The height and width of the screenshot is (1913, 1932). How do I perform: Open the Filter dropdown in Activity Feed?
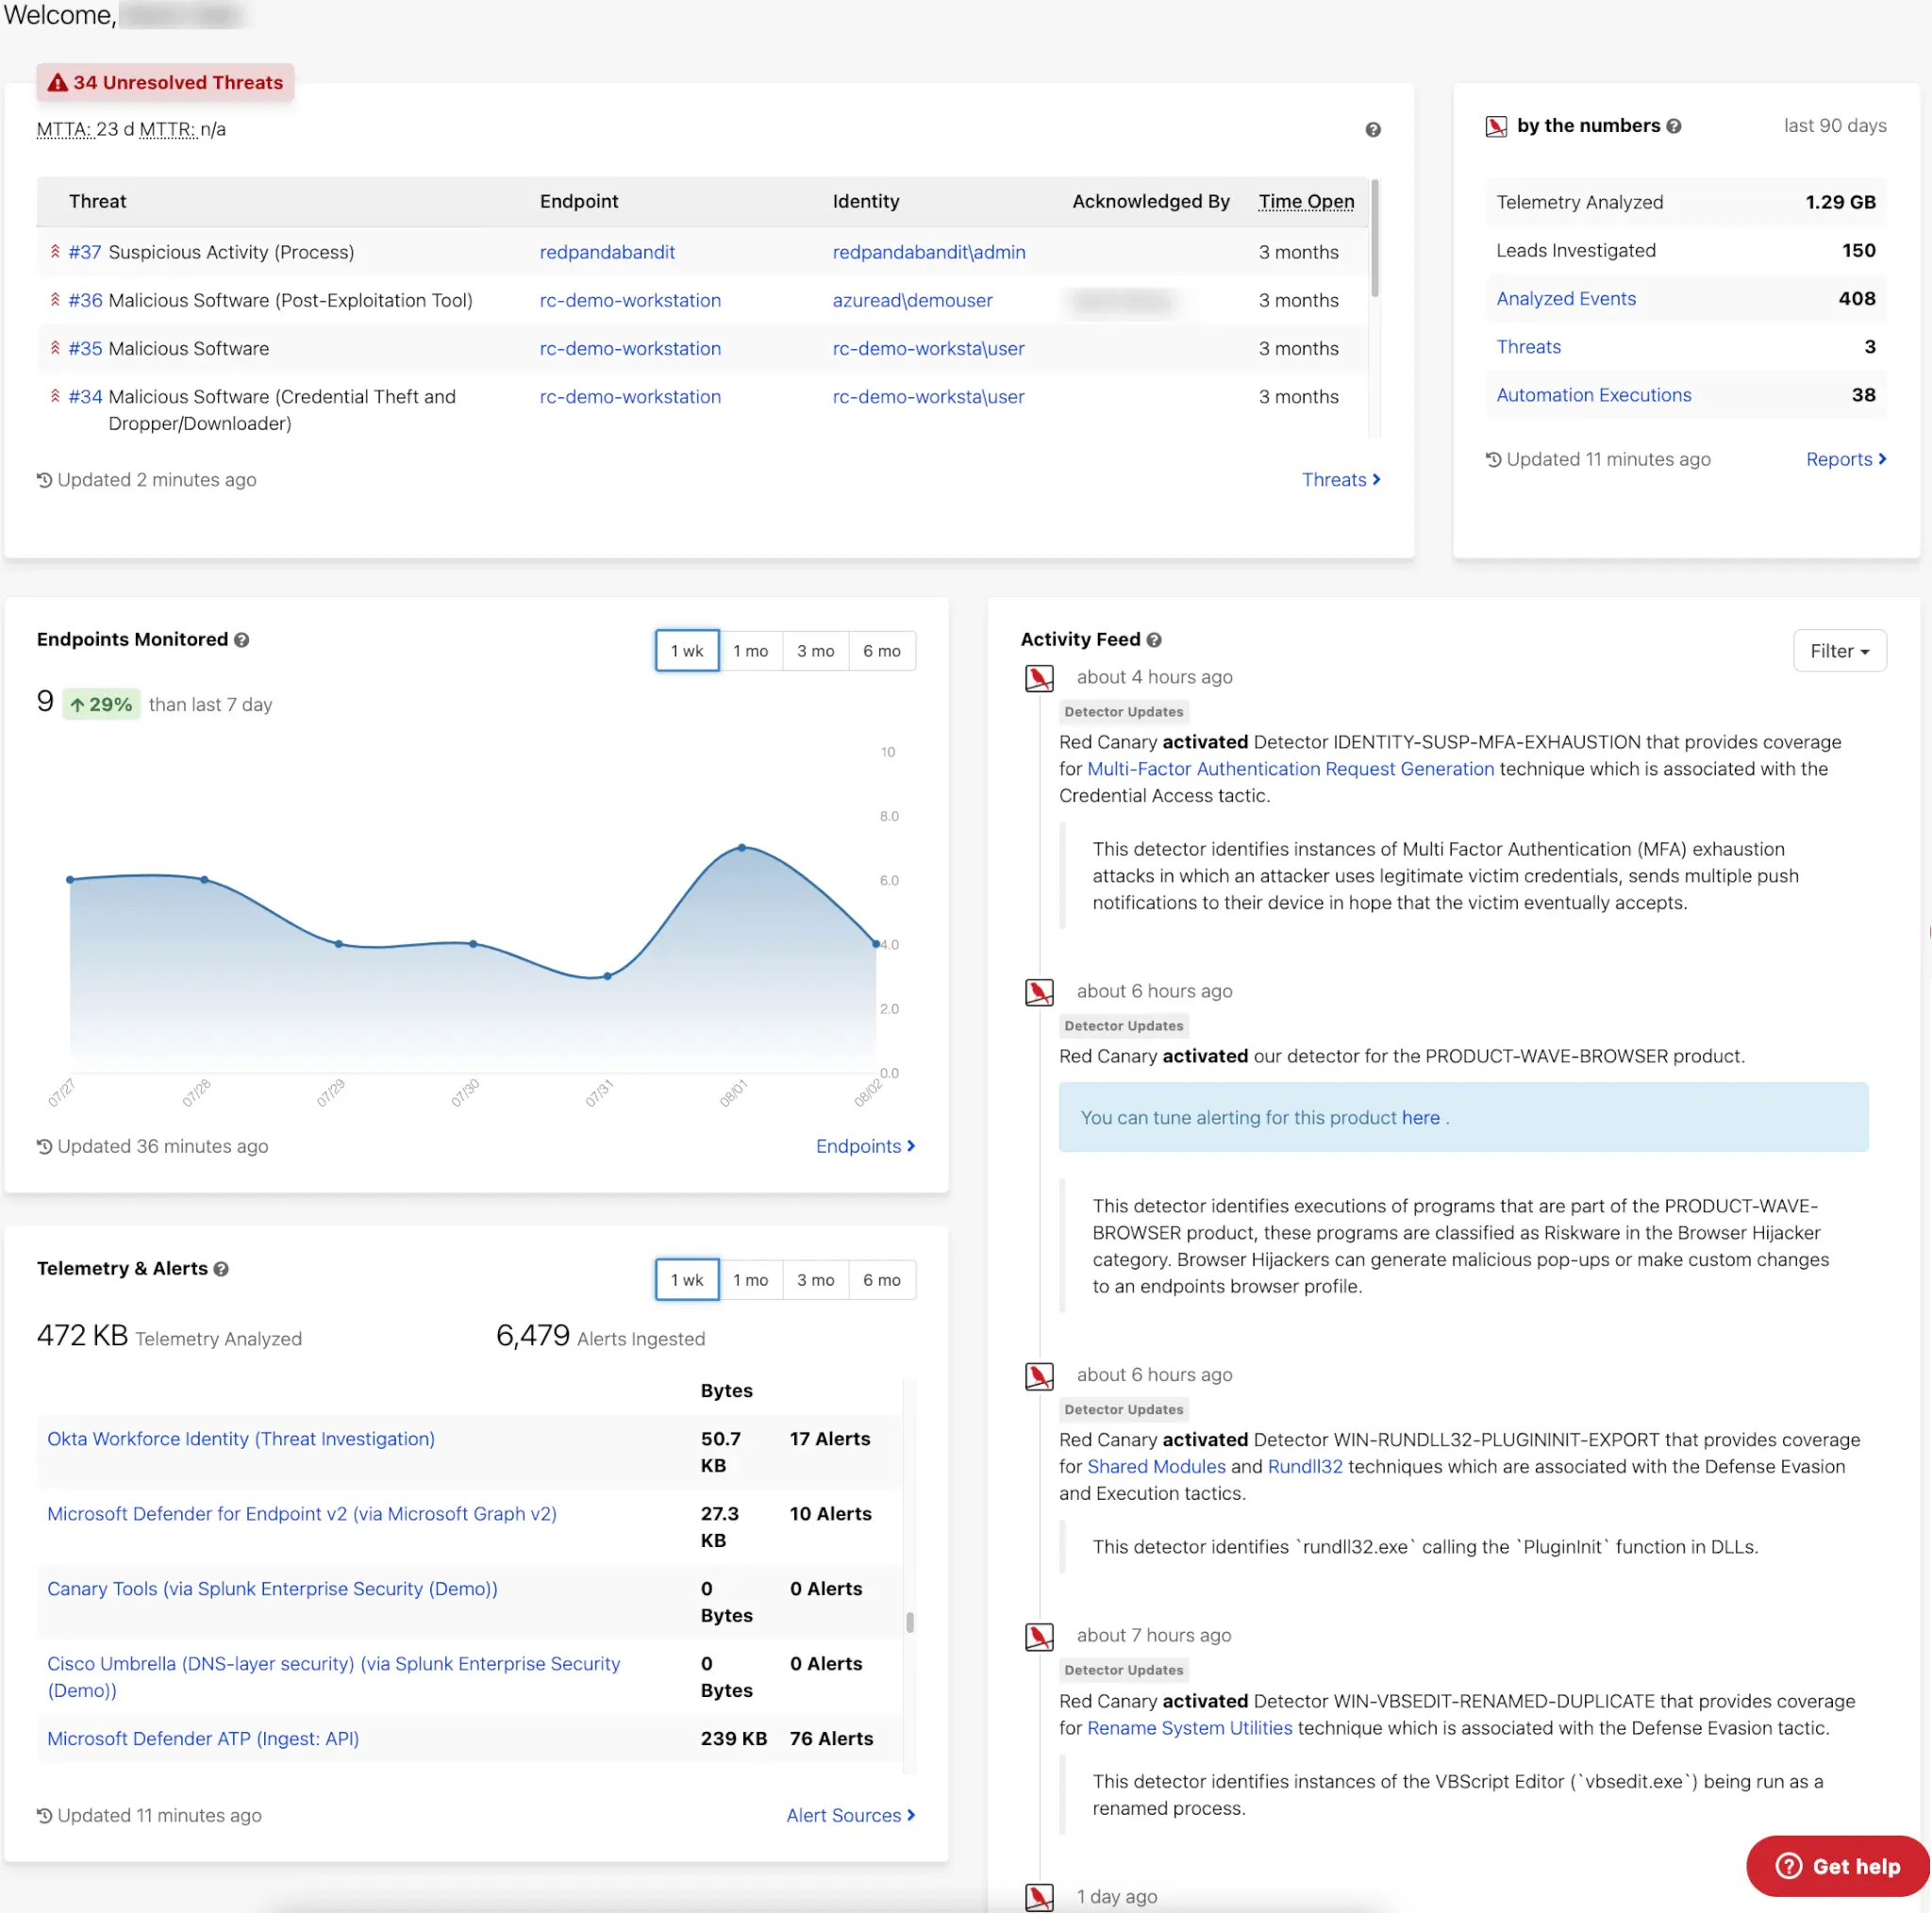click(1840, 650)
